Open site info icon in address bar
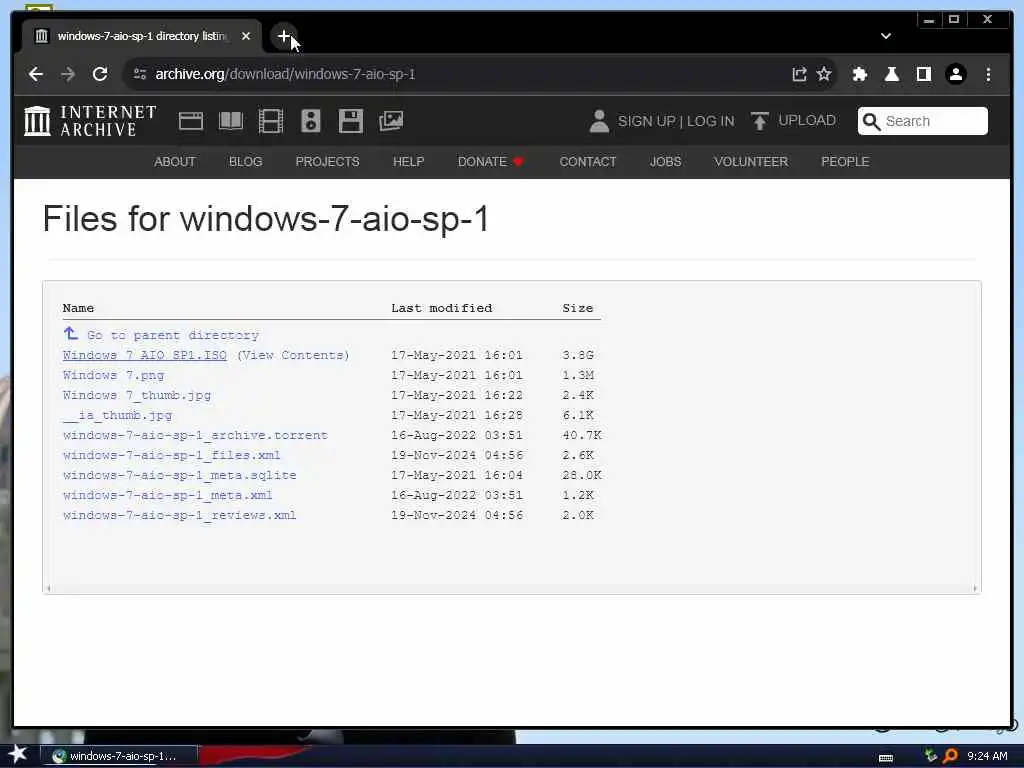The image size is (1024, 768). coord(140,74)
